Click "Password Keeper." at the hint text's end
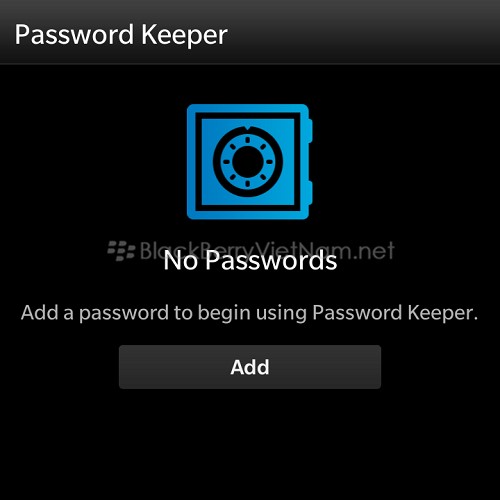The image size is (500, 500). pos(395,313)
